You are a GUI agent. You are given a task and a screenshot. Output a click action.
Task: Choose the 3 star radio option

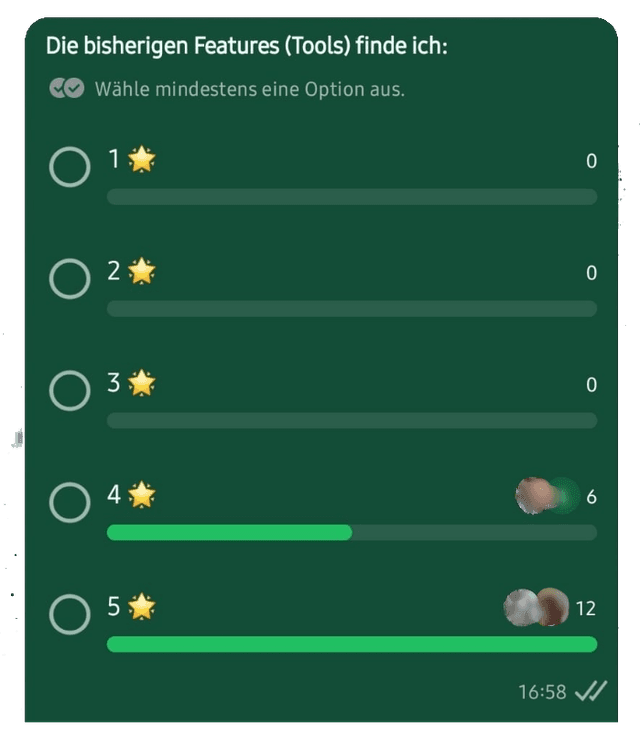coord(70,391)
